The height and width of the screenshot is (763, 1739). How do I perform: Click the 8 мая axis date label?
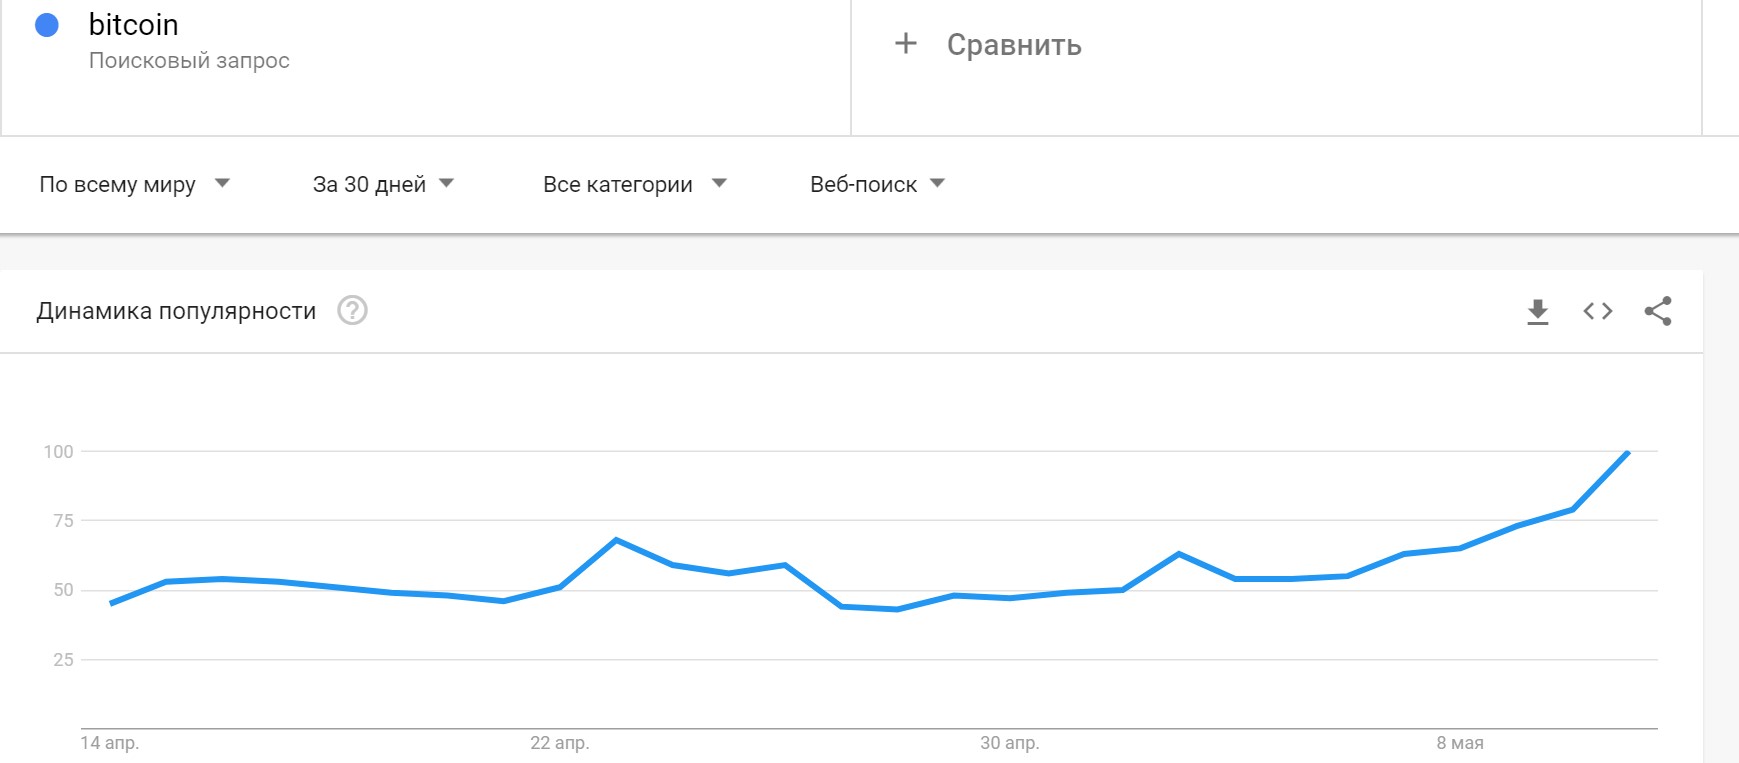coord(1460,743)
